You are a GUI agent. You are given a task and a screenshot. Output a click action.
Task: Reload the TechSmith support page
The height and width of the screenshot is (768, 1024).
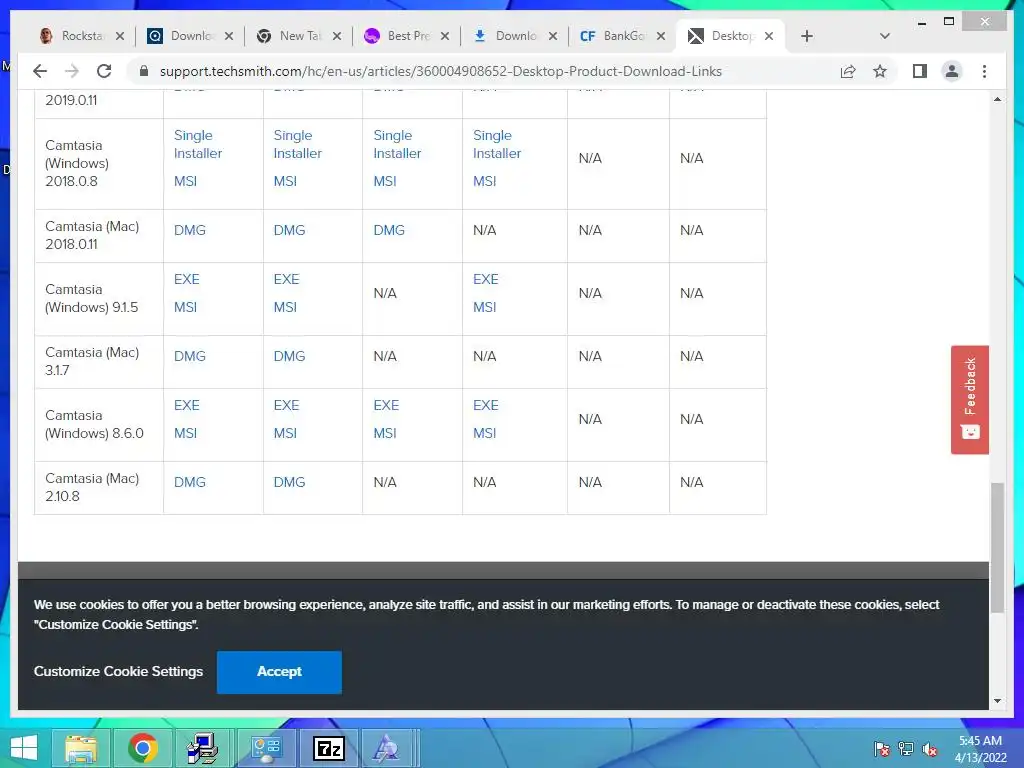(x=104, y=71)
